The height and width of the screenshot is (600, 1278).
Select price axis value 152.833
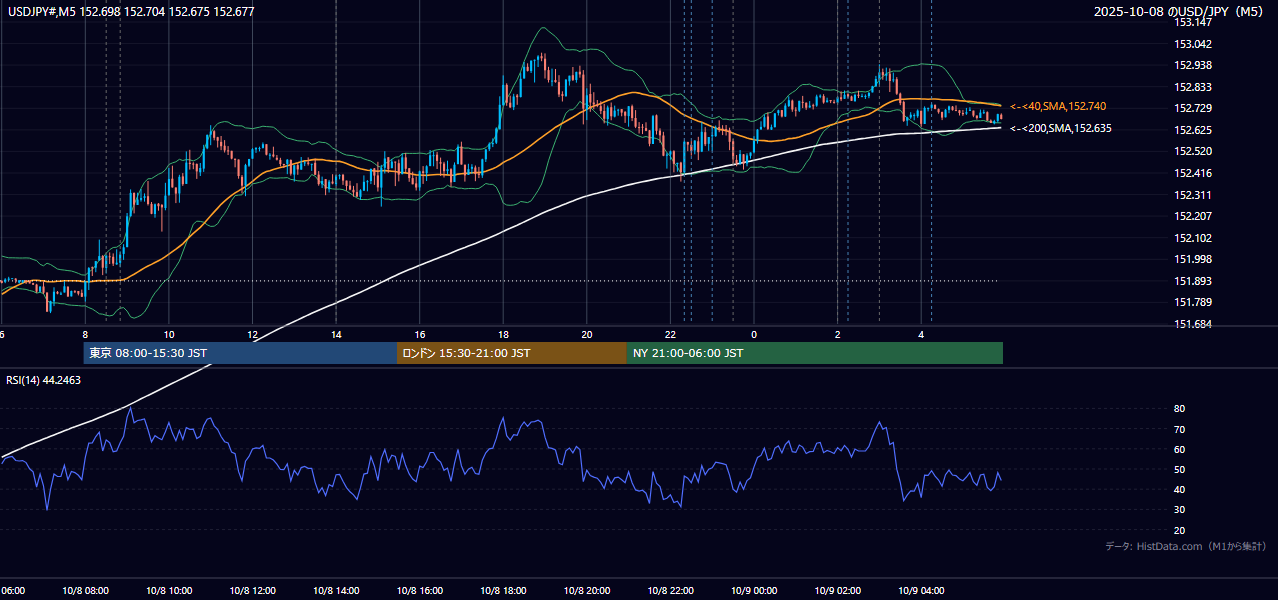click(1193, 87)
